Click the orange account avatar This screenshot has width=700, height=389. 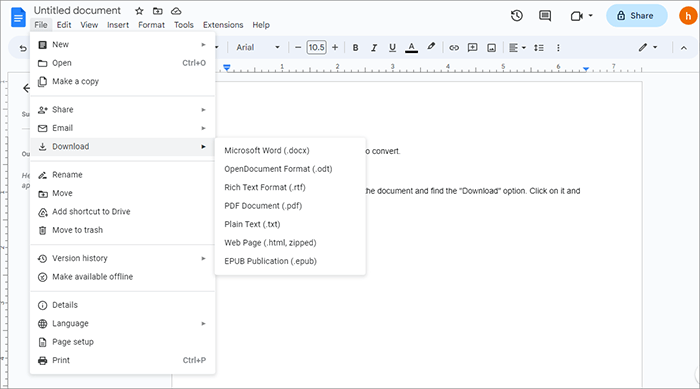tap(688, 16)
